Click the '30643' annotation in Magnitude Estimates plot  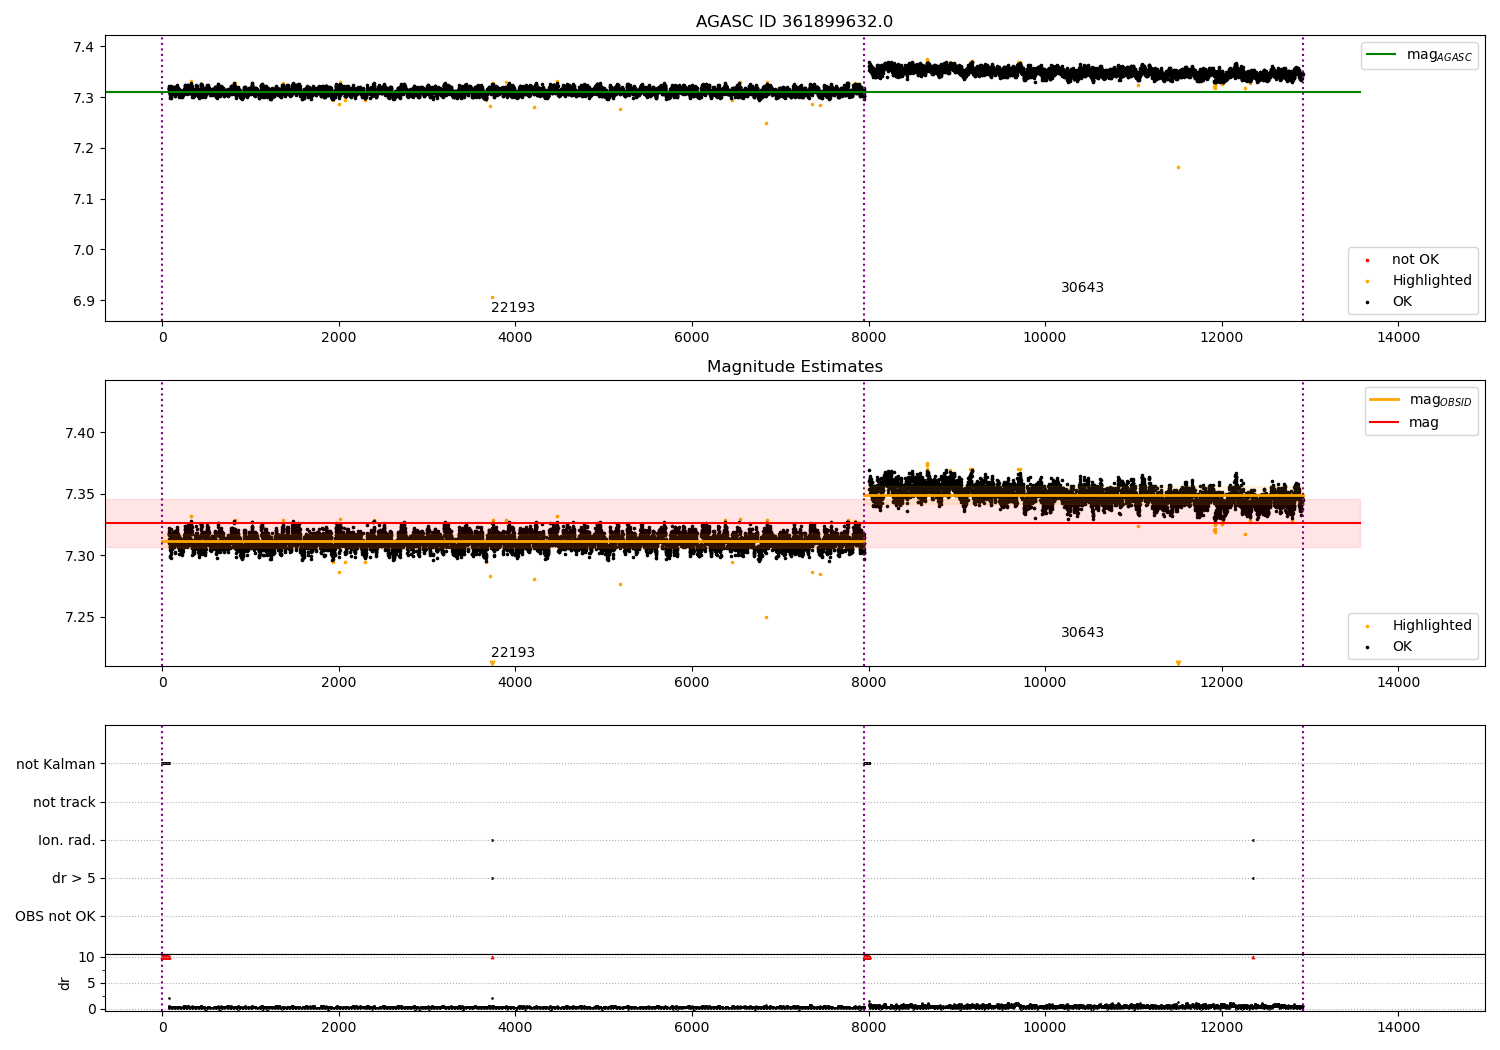click(1082, 633)
